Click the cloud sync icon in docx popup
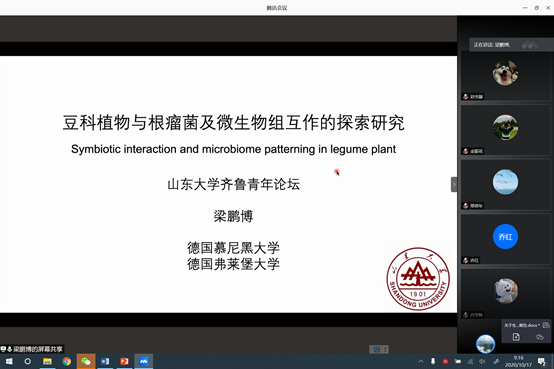The image size is (554, 369). coord(539,337)
